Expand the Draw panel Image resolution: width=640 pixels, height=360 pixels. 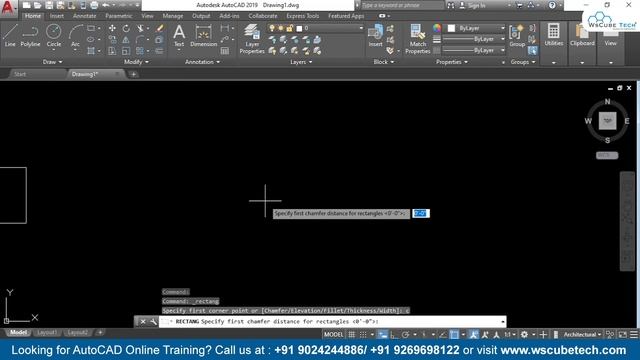pos(52,62)
